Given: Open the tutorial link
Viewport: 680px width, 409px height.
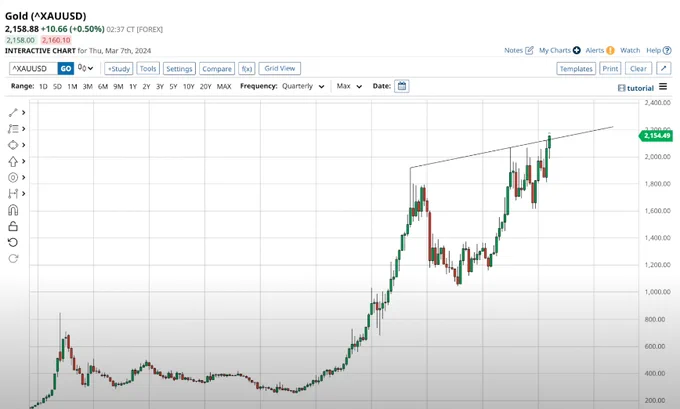Looking at the screenshot, I should pyautogui.click(x=636, y=88).
